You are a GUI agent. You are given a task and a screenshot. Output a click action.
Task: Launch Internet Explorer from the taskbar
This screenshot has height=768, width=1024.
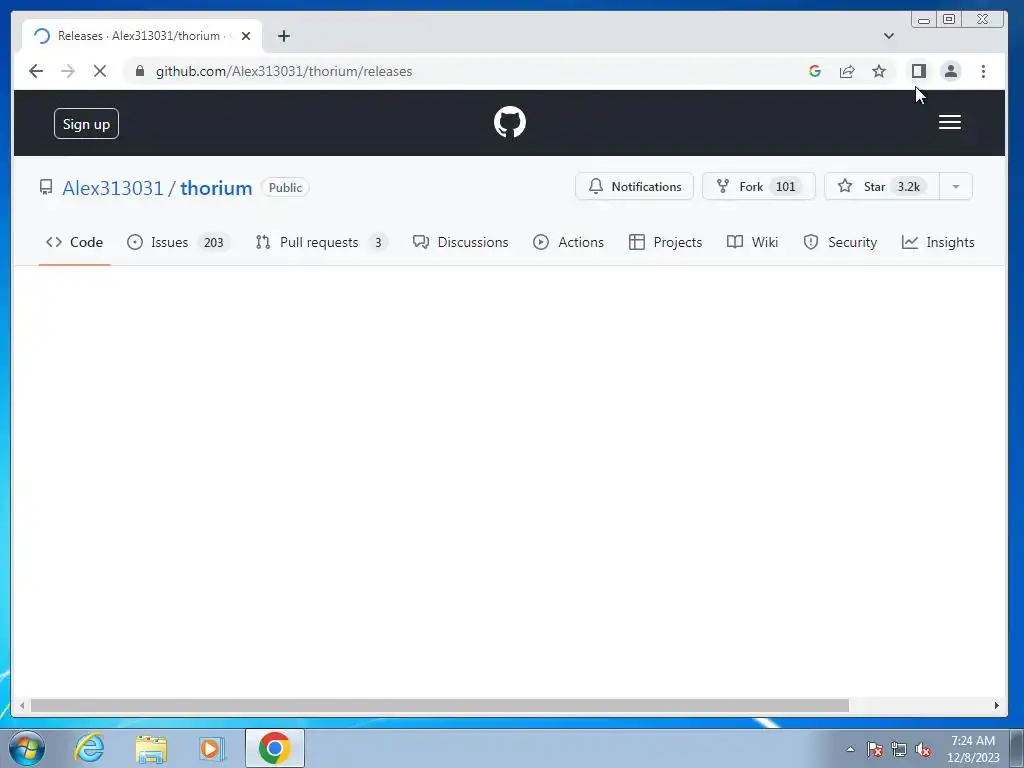(x=89, y=748)
